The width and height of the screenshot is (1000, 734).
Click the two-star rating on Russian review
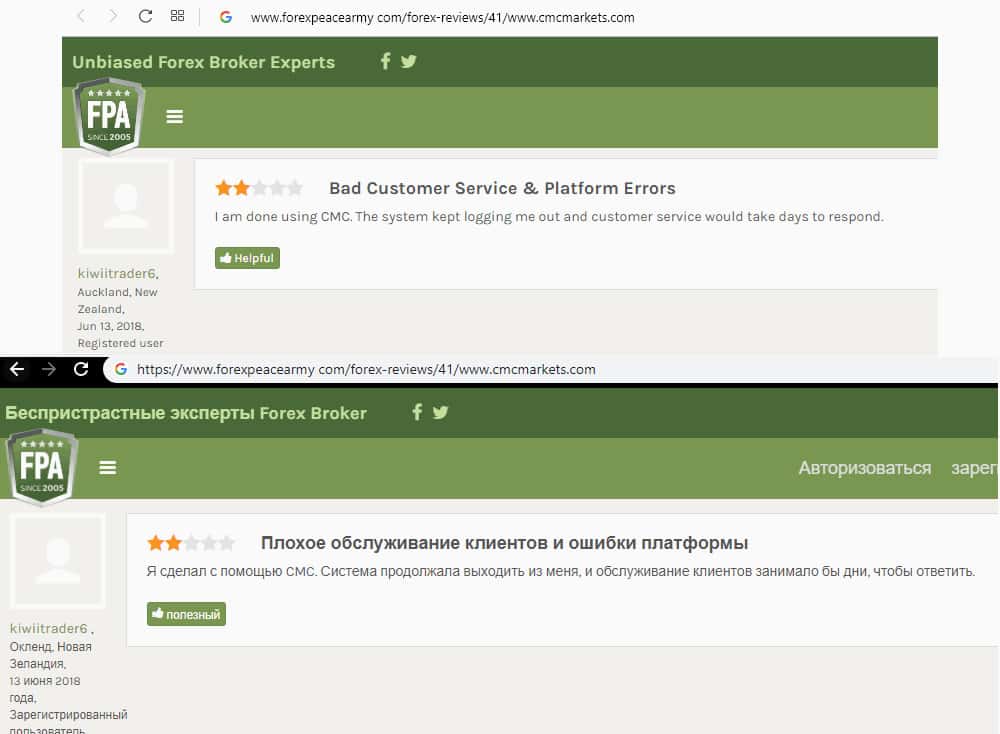click(191, 543)
